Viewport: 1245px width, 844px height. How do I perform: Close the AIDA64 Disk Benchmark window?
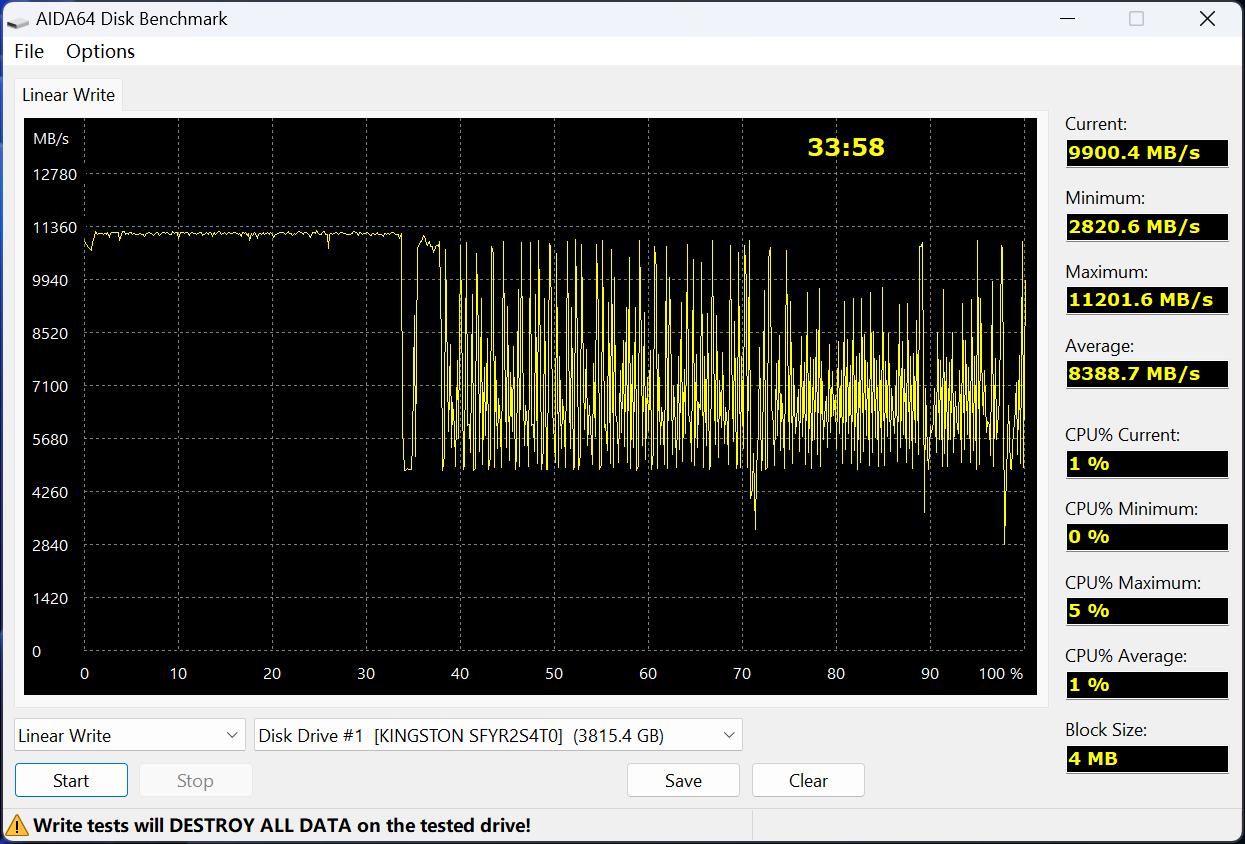click(x=1207, y=19)
